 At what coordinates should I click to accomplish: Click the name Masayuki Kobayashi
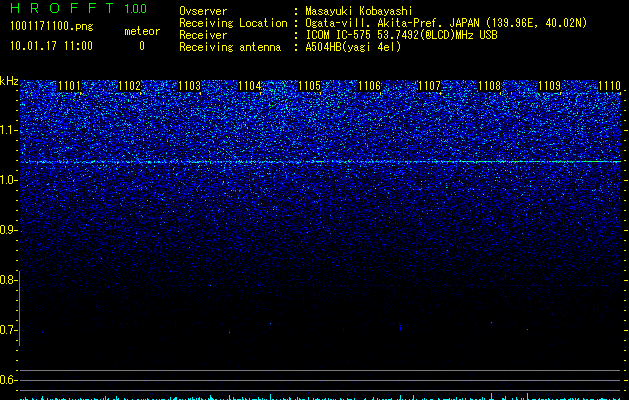coord(359,11)
